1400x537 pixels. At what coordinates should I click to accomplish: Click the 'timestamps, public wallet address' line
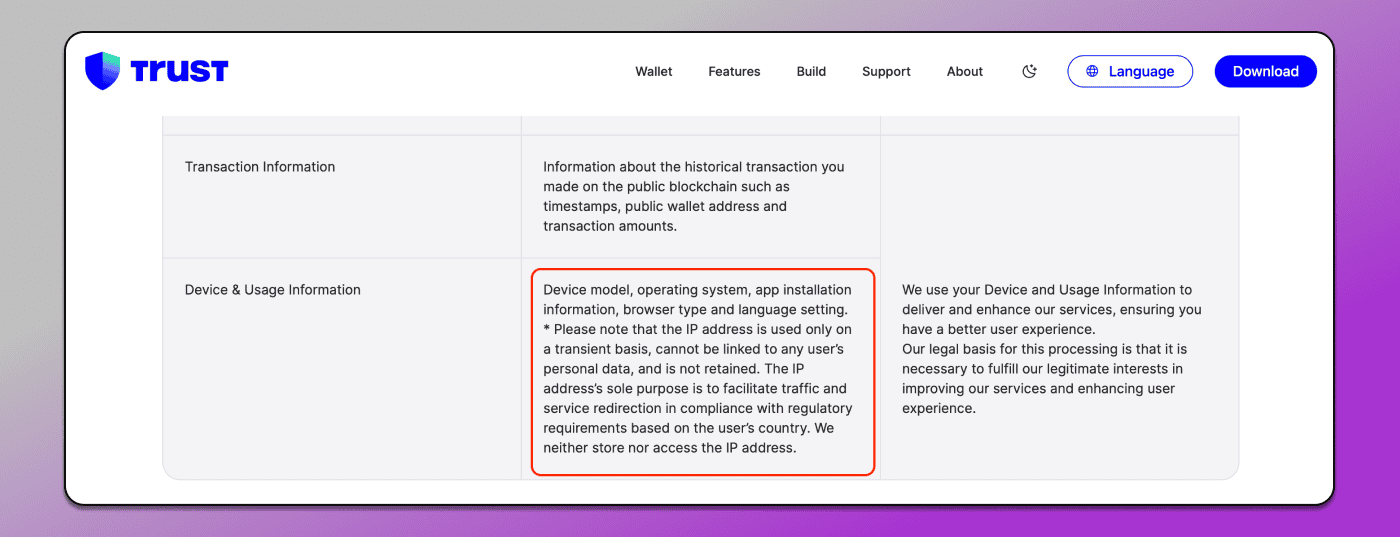tap(665, 206)
